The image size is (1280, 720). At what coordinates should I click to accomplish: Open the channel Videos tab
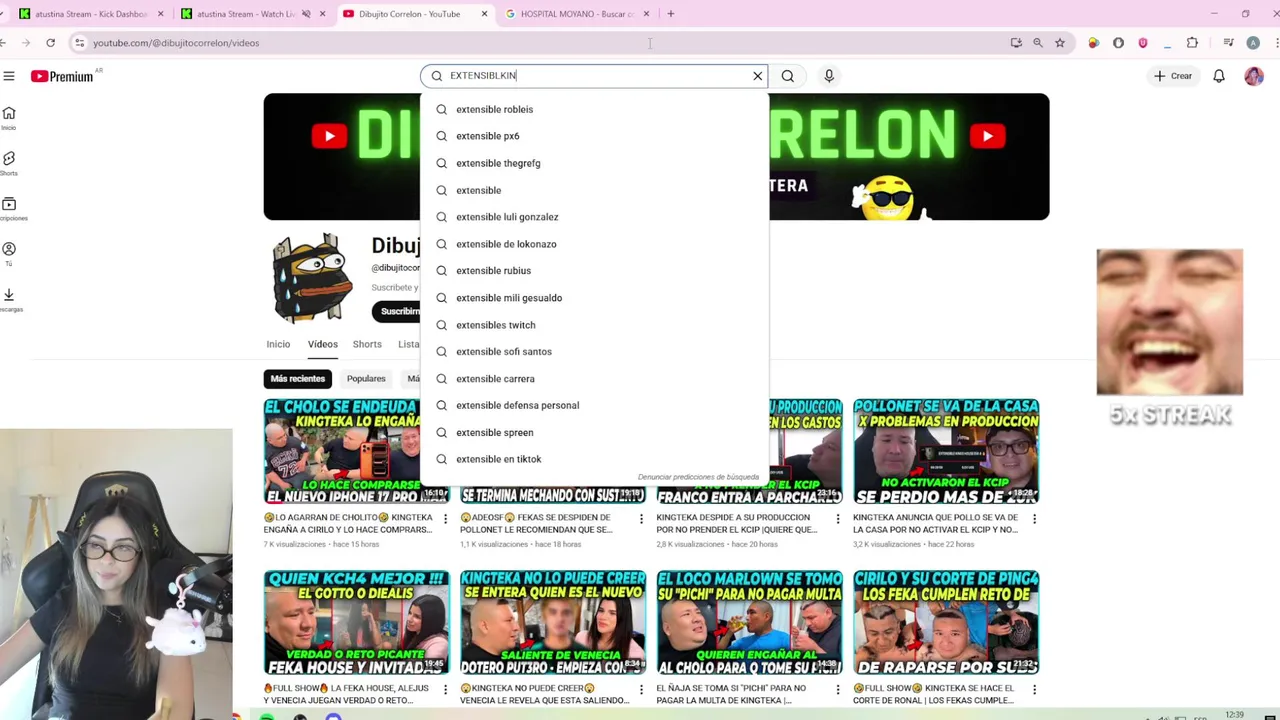click(x=322, y=345)
